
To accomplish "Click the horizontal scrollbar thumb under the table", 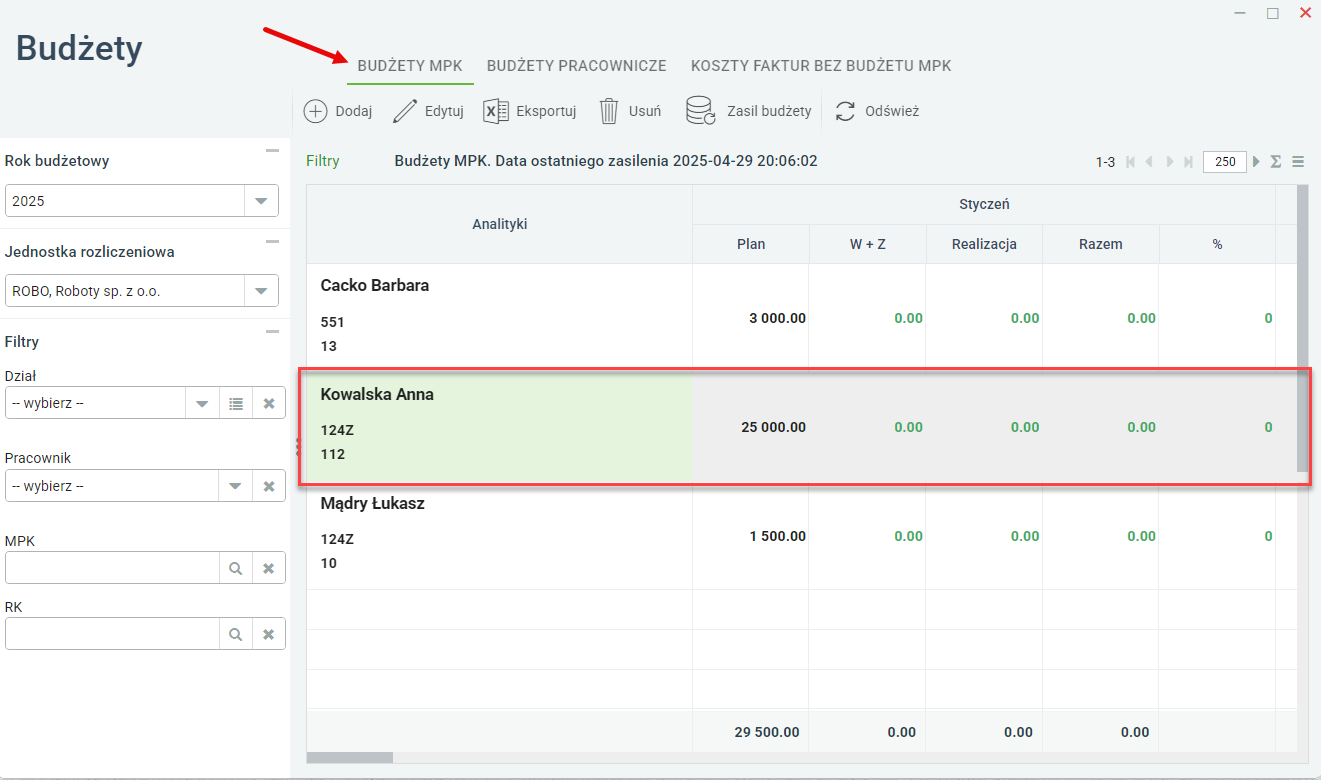I will pos(350,758).
